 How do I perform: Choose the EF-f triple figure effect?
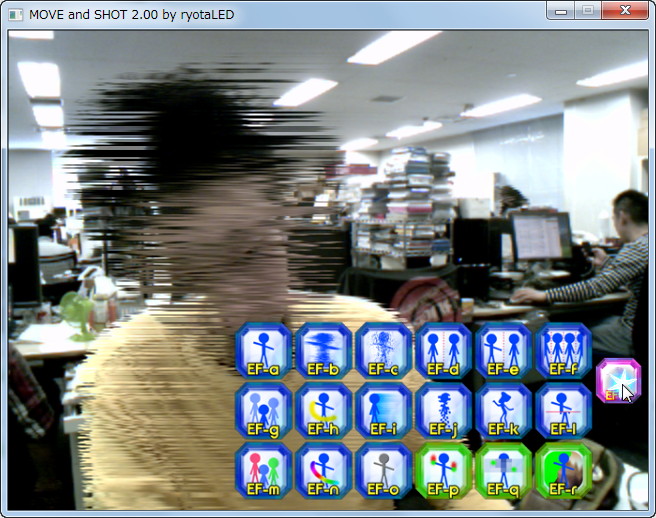coord(564,351)
